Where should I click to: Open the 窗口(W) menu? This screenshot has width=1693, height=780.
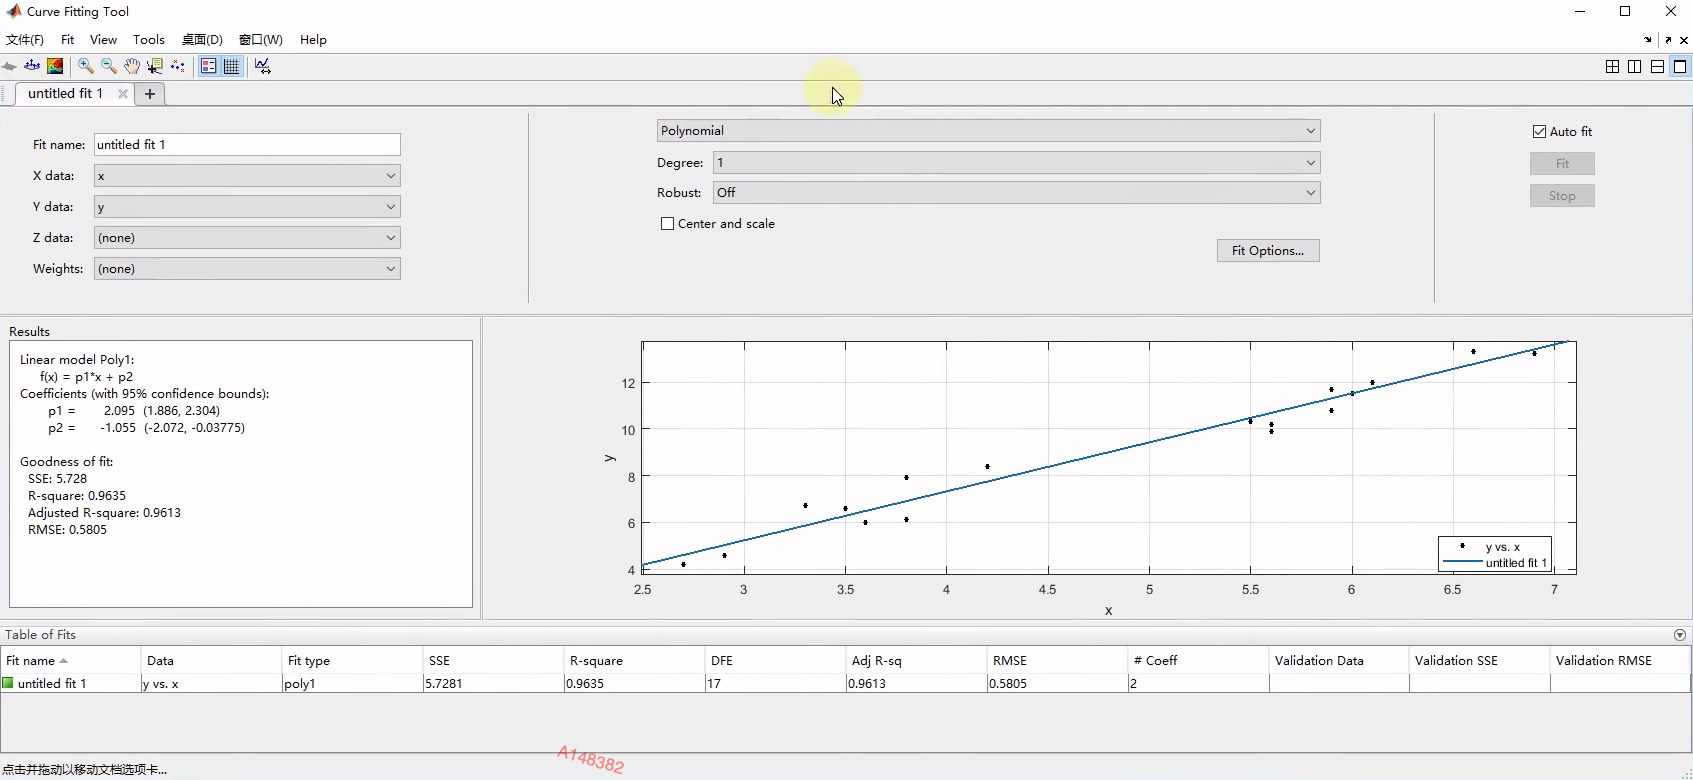[x=261, y=40]
